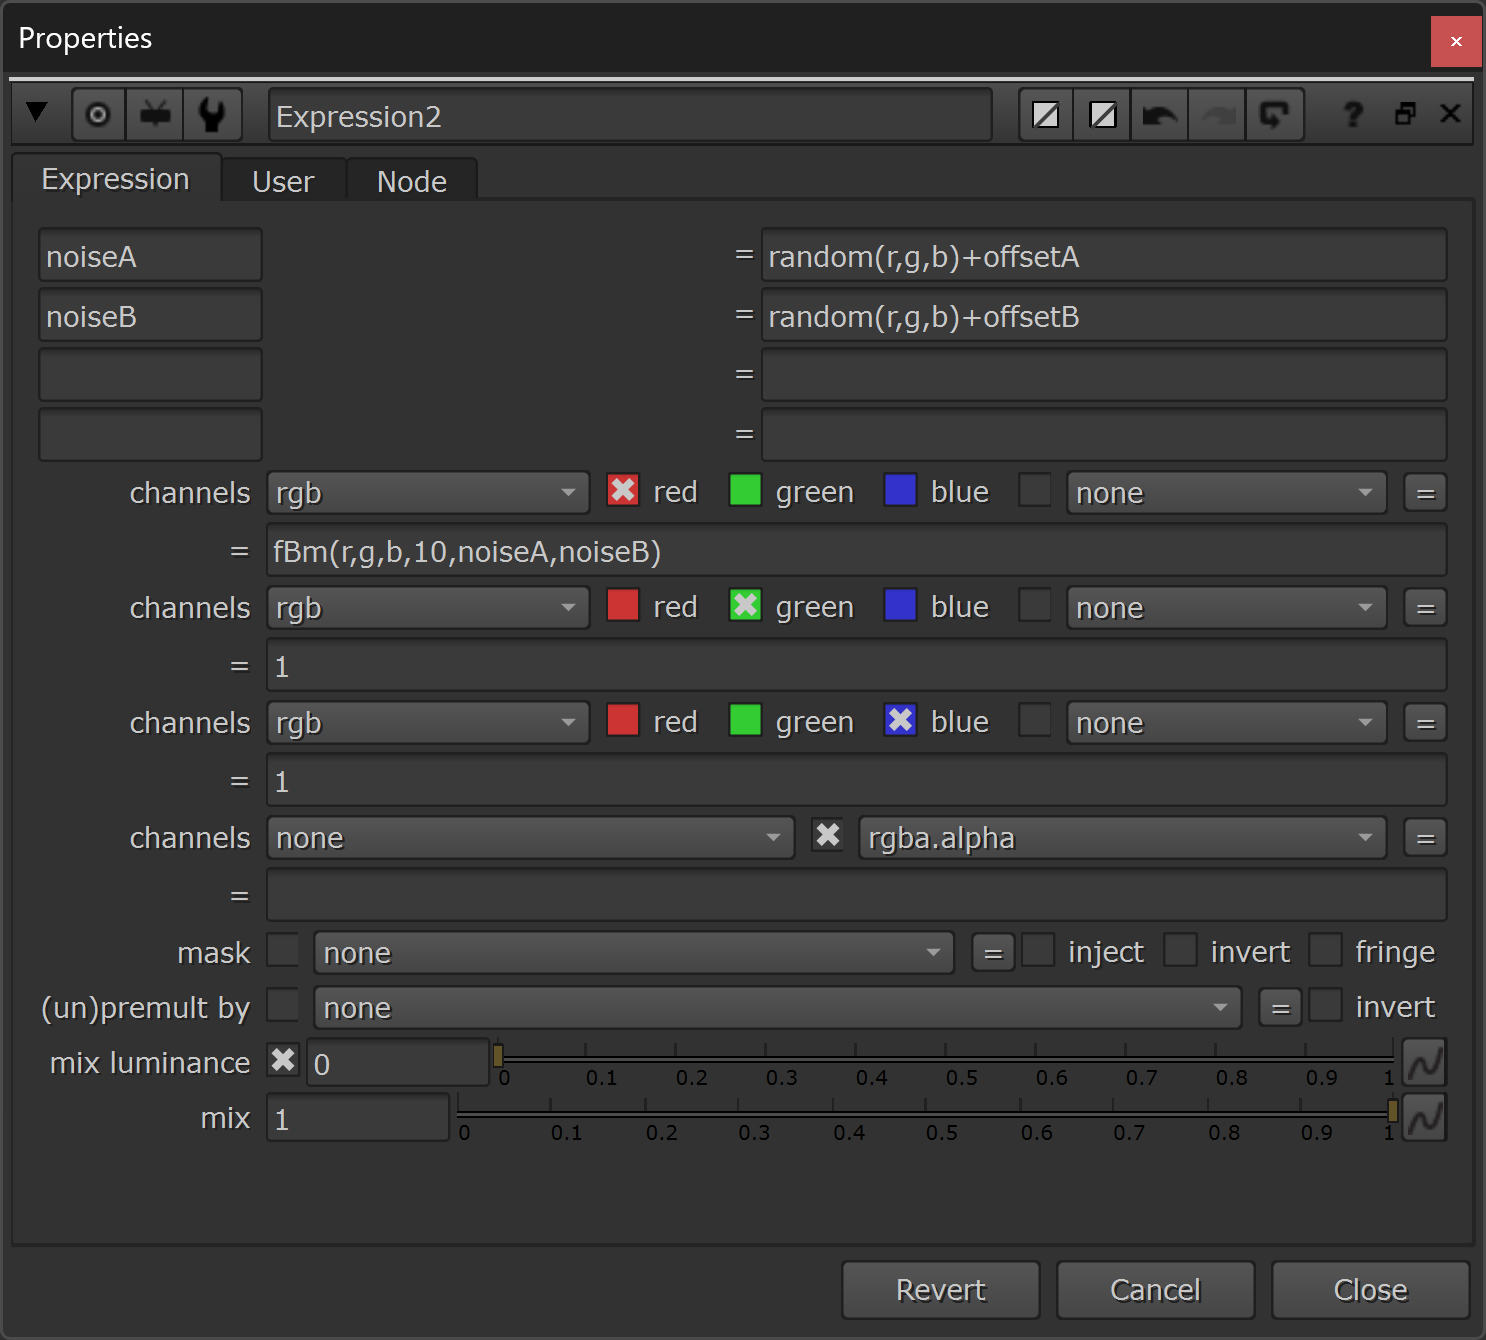The width and height of the screenshot is (1486, 1340).
Task: Click the revert-to-saved icon beside redo
Action: click(1273, 116)
